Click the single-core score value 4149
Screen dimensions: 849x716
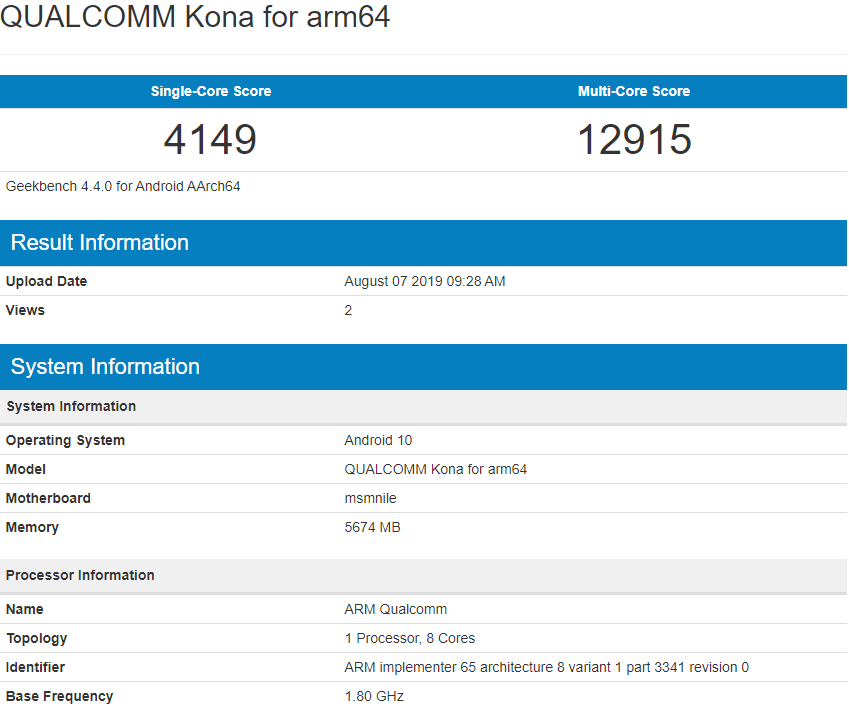210,139
